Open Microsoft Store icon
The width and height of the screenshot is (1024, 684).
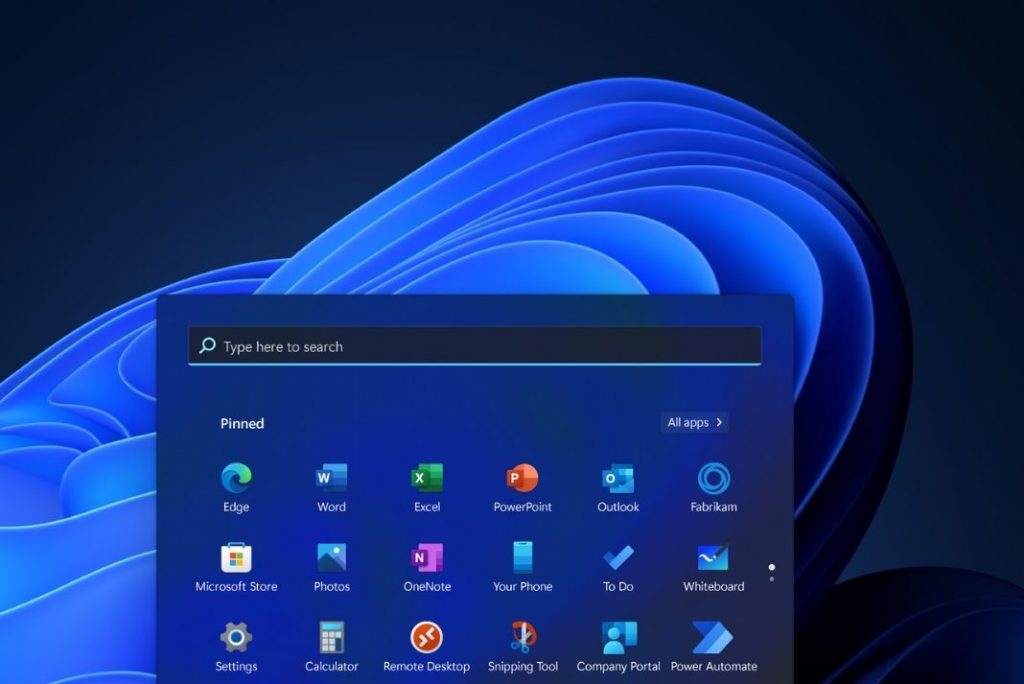coord(236,558)
